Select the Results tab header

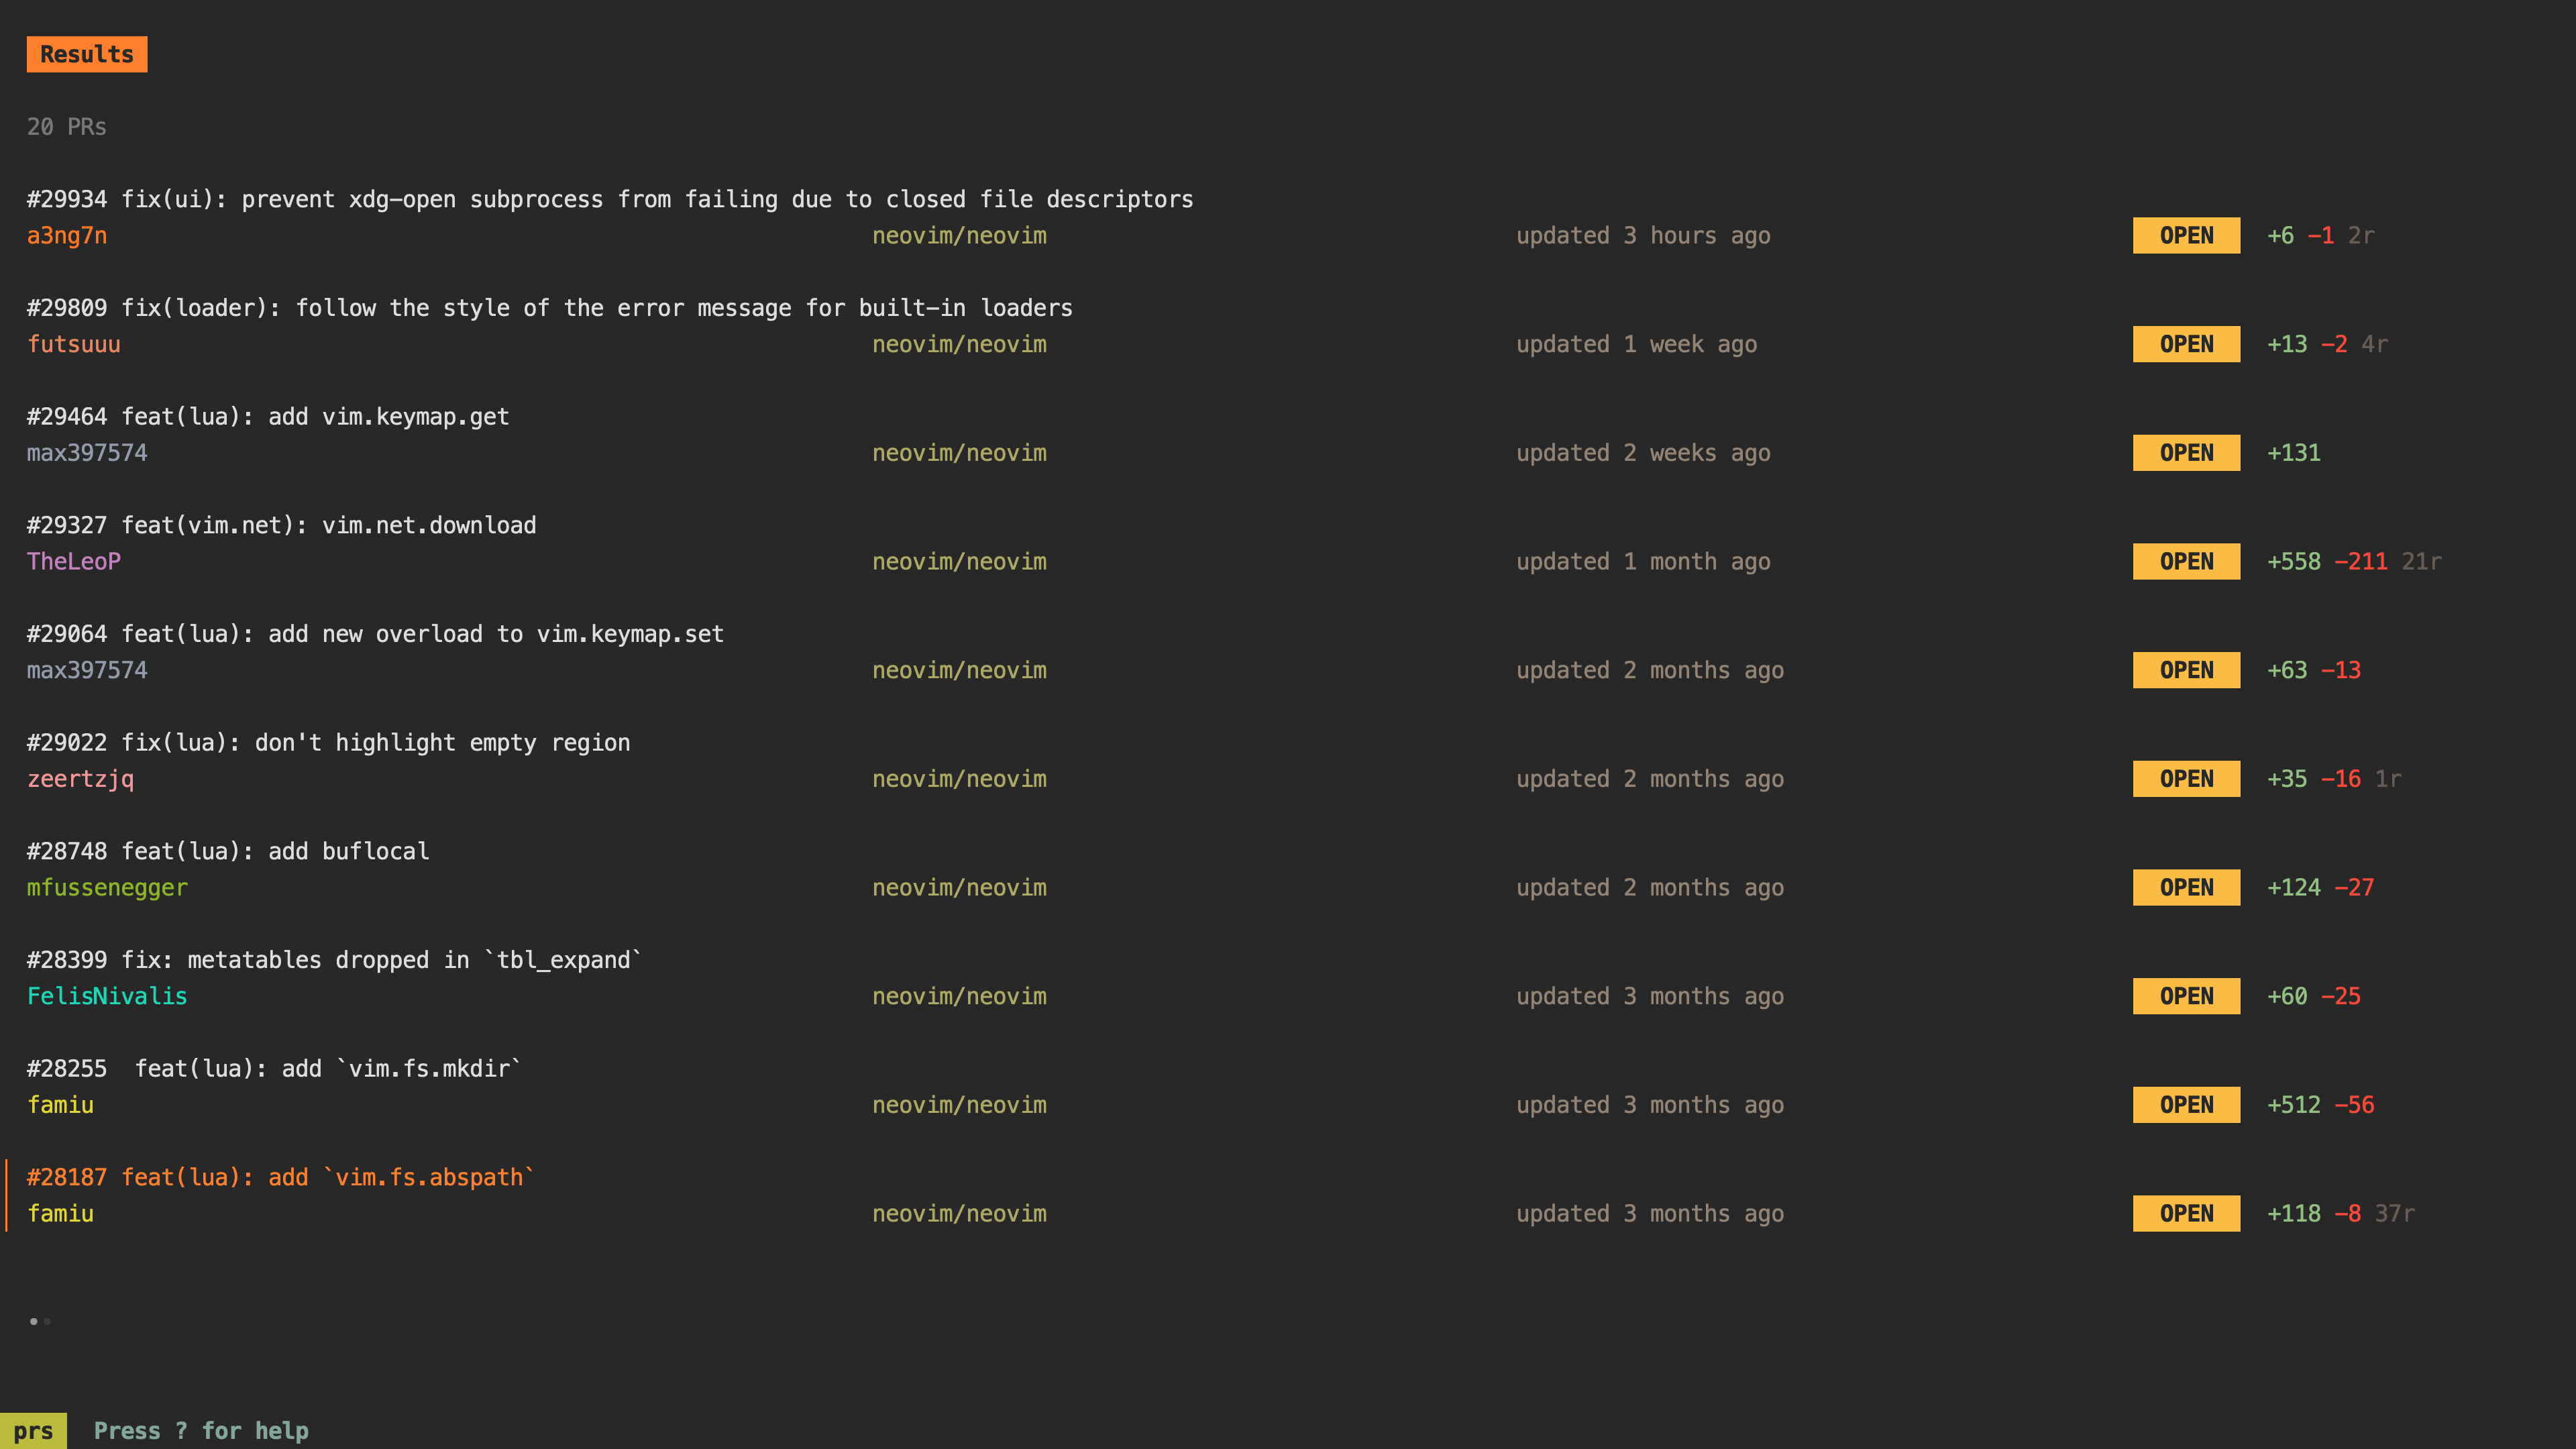[x=87, y=54]
